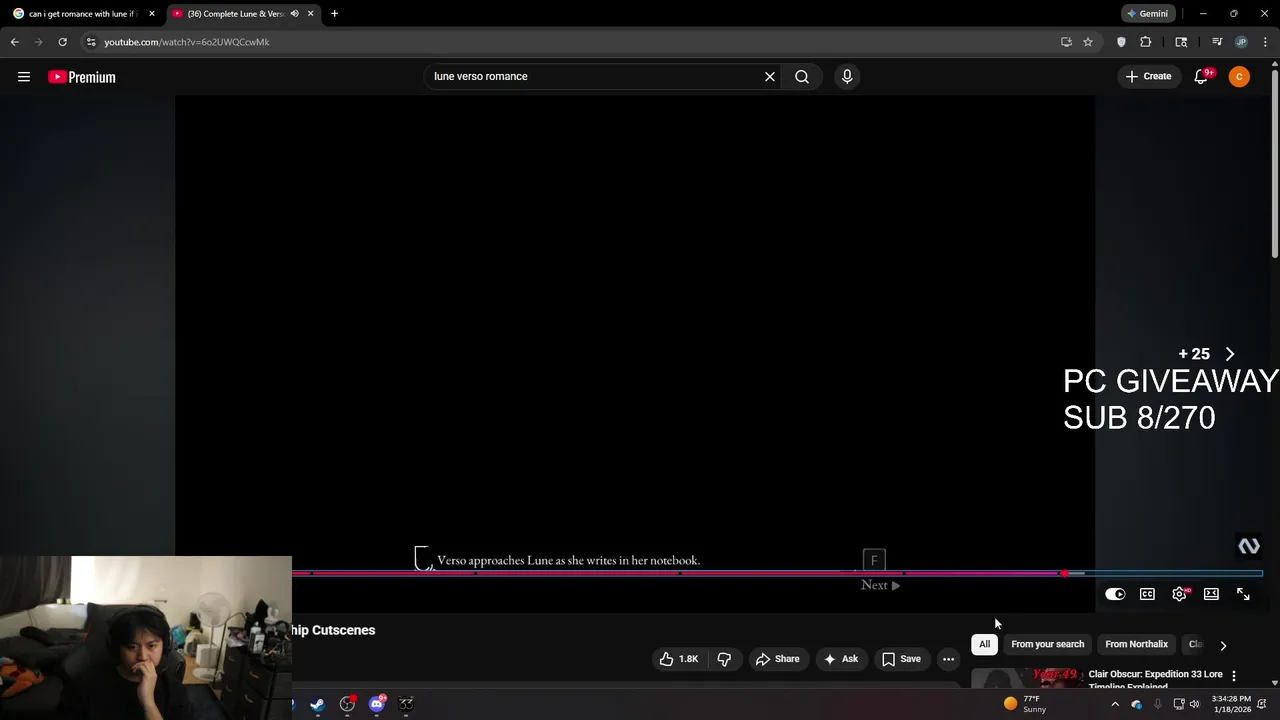
Task: Like the video with 1.8K likes
Action: point(679,659)
